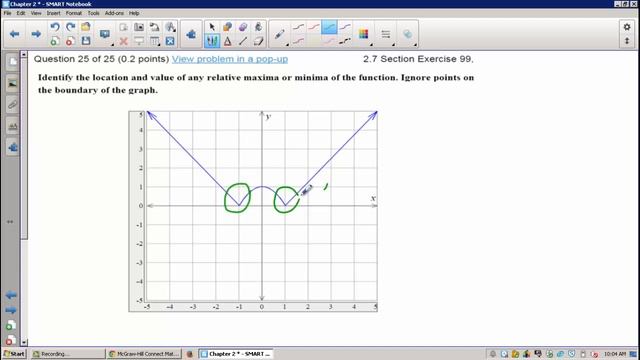
Task: Click the system tray clock
Action: click(x=615, y=354)
